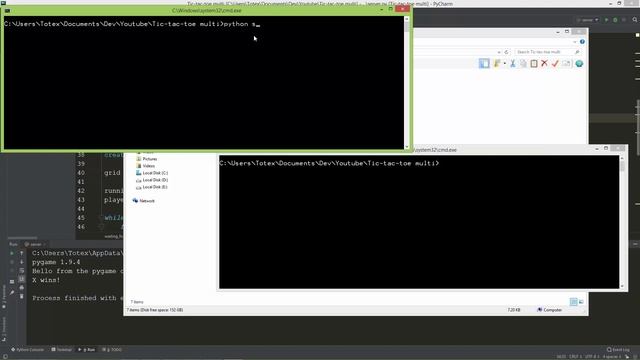The image size is (640, 360).
Task: Click the 'python s' command line in top cmd
Action: 132,24
